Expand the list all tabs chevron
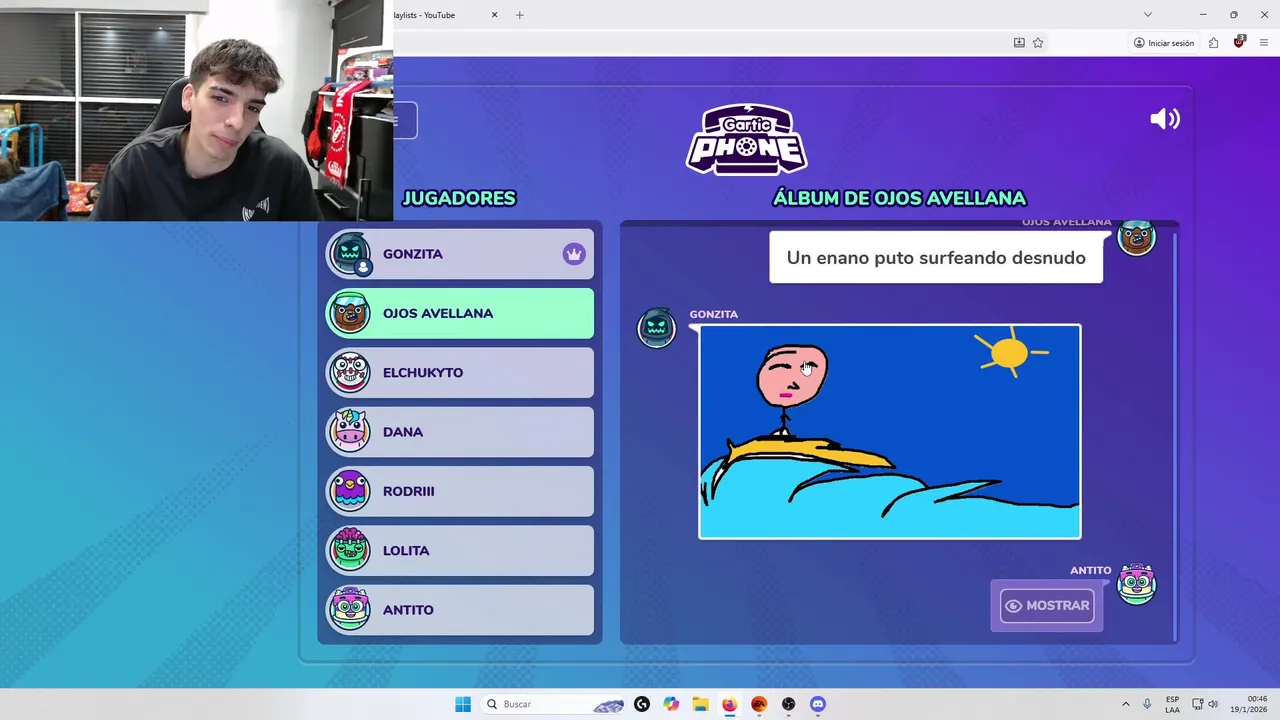 click(x=1148, y=15)
